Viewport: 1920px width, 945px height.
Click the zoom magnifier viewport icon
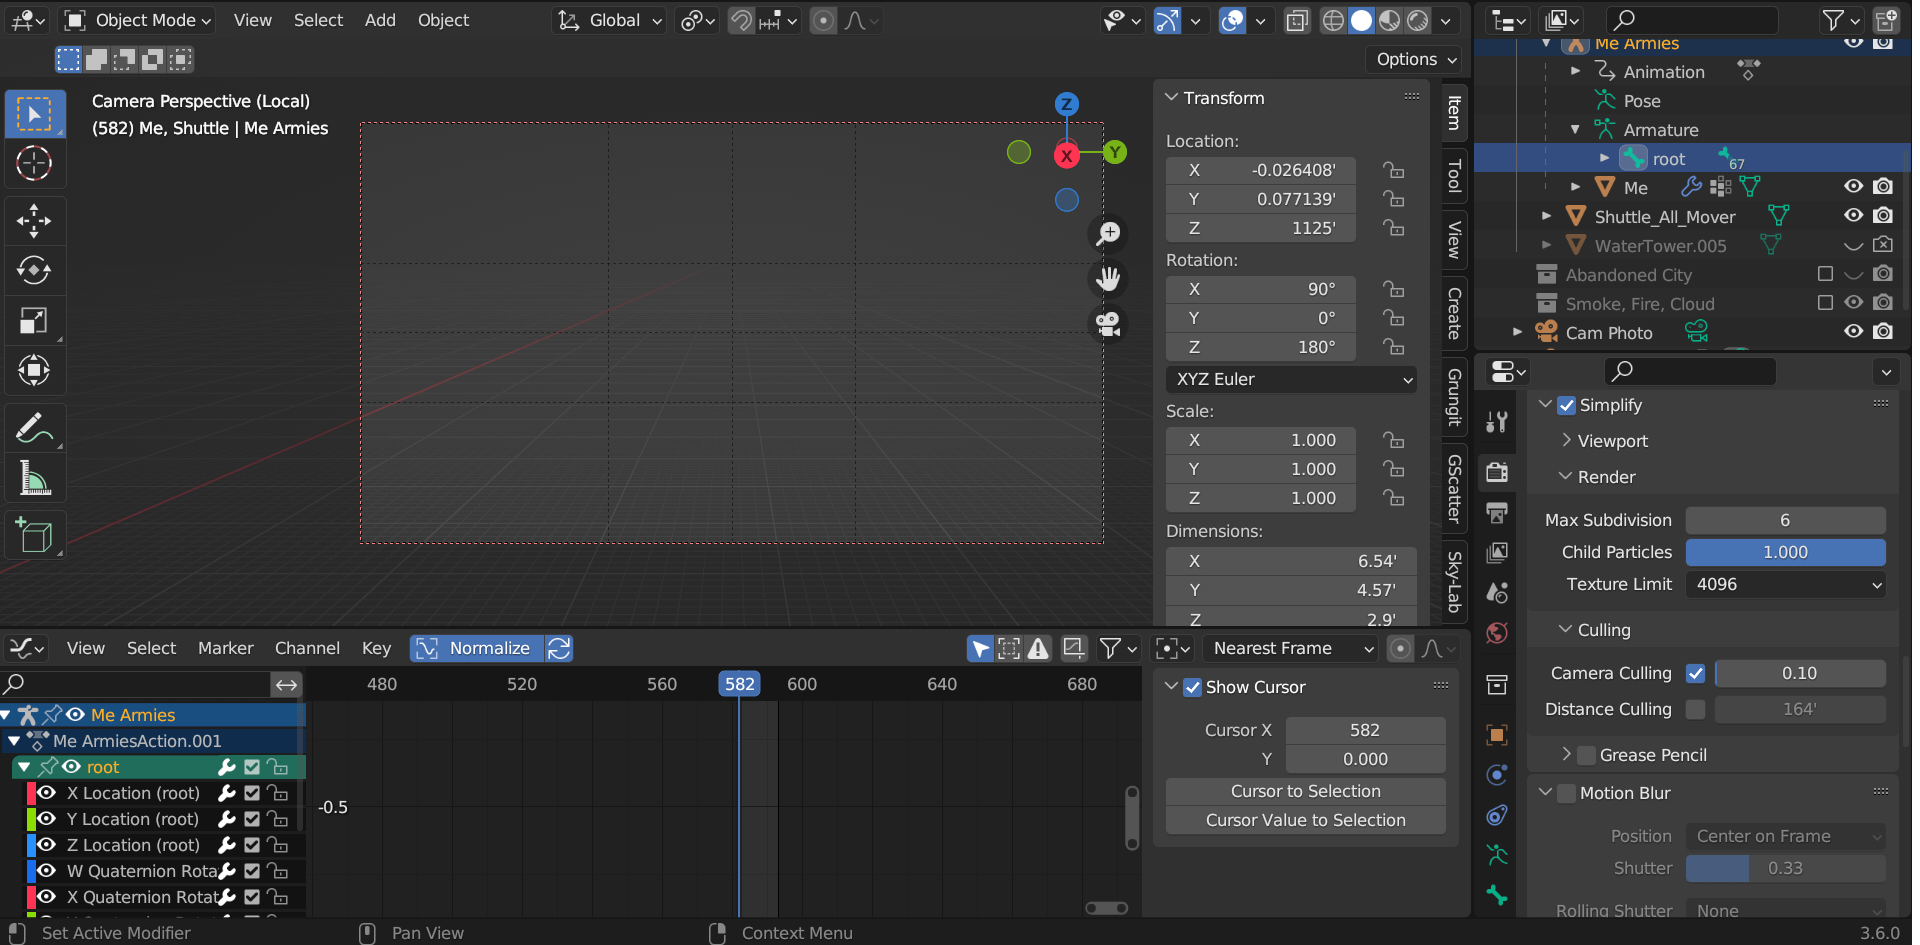click(x=1108, y=234)
